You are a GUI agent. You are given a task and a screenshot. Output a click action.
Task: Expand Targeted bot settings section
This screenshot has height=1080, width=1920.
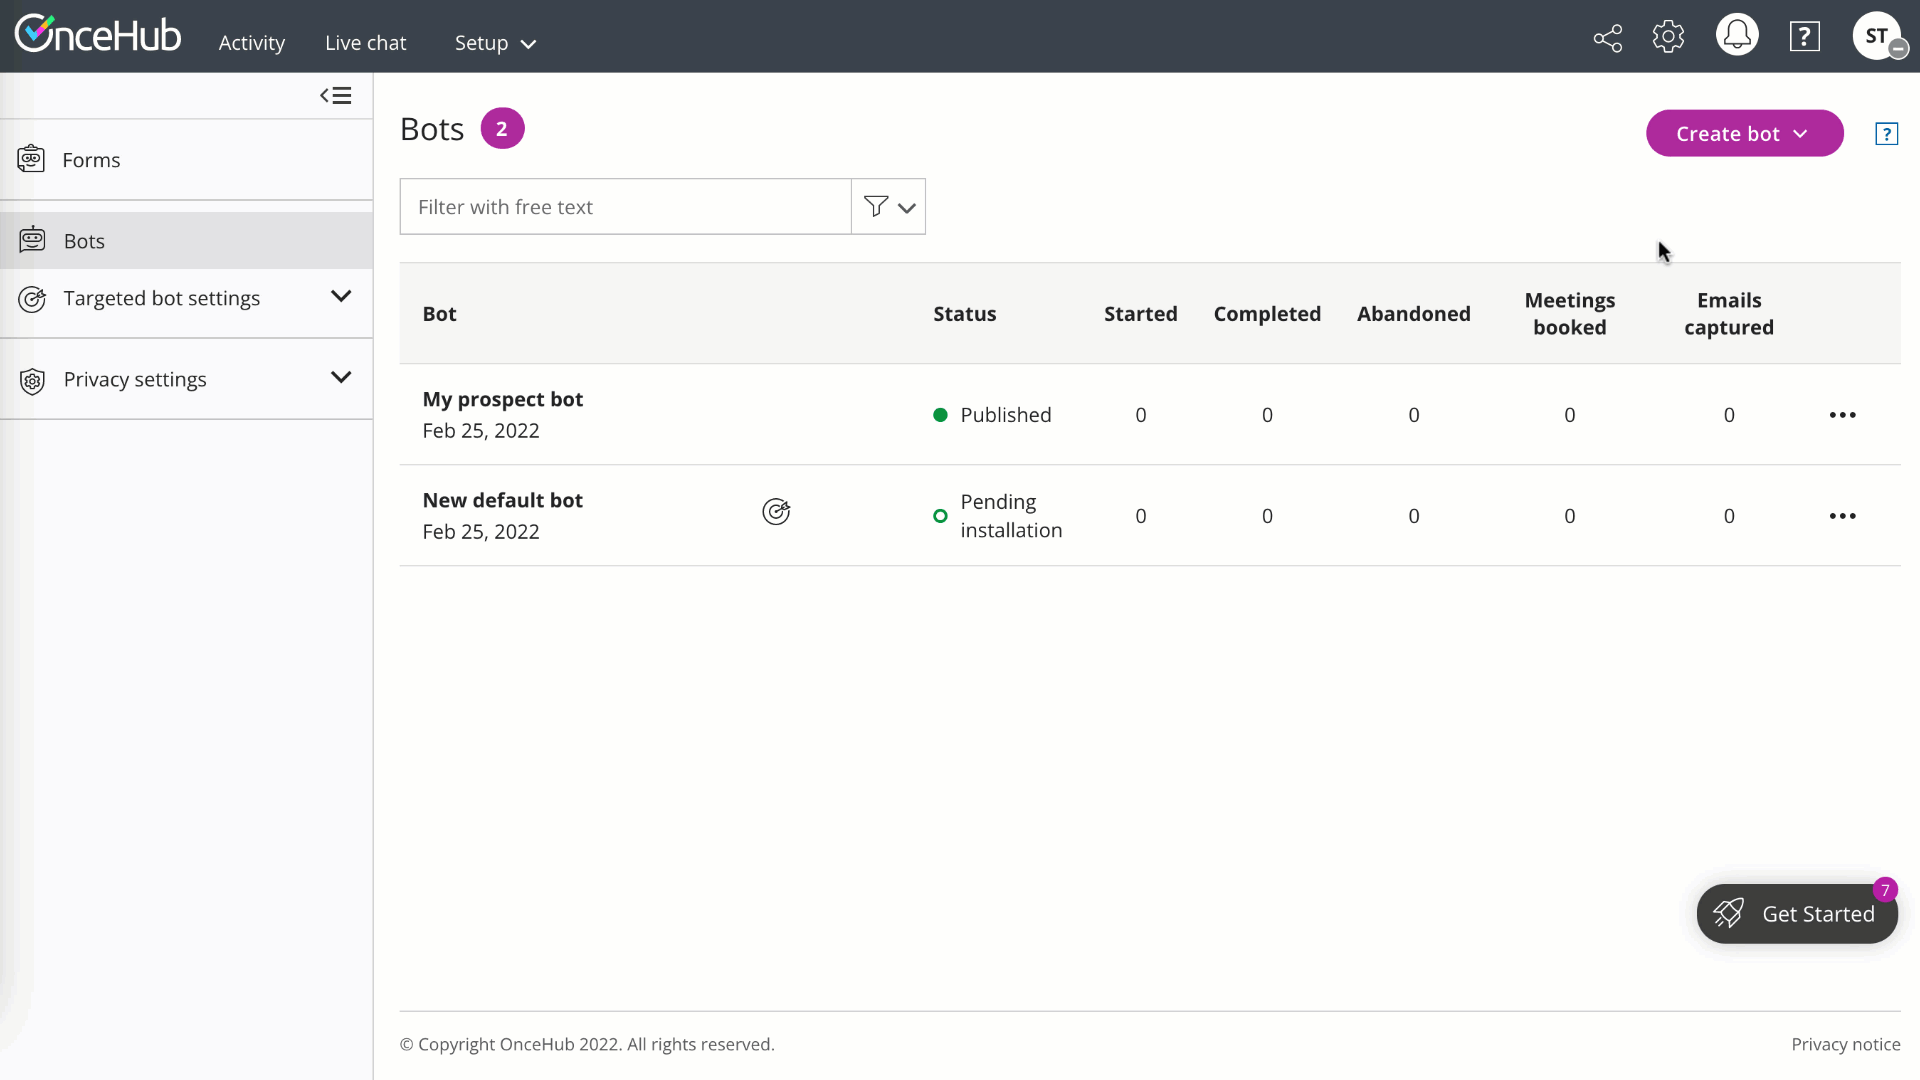click(x=341, y=297)
